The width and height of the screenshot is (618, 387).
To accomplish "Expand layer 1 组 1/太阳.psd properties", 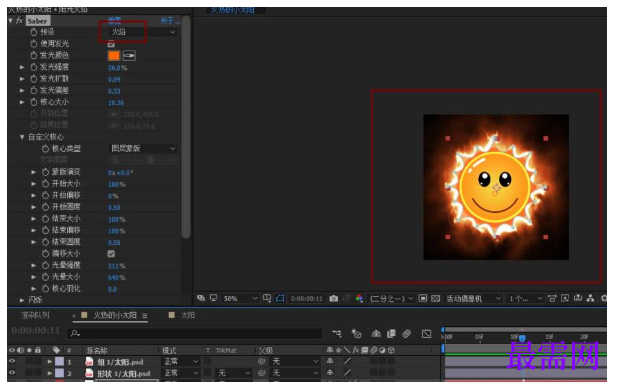I will pos(50,361).
